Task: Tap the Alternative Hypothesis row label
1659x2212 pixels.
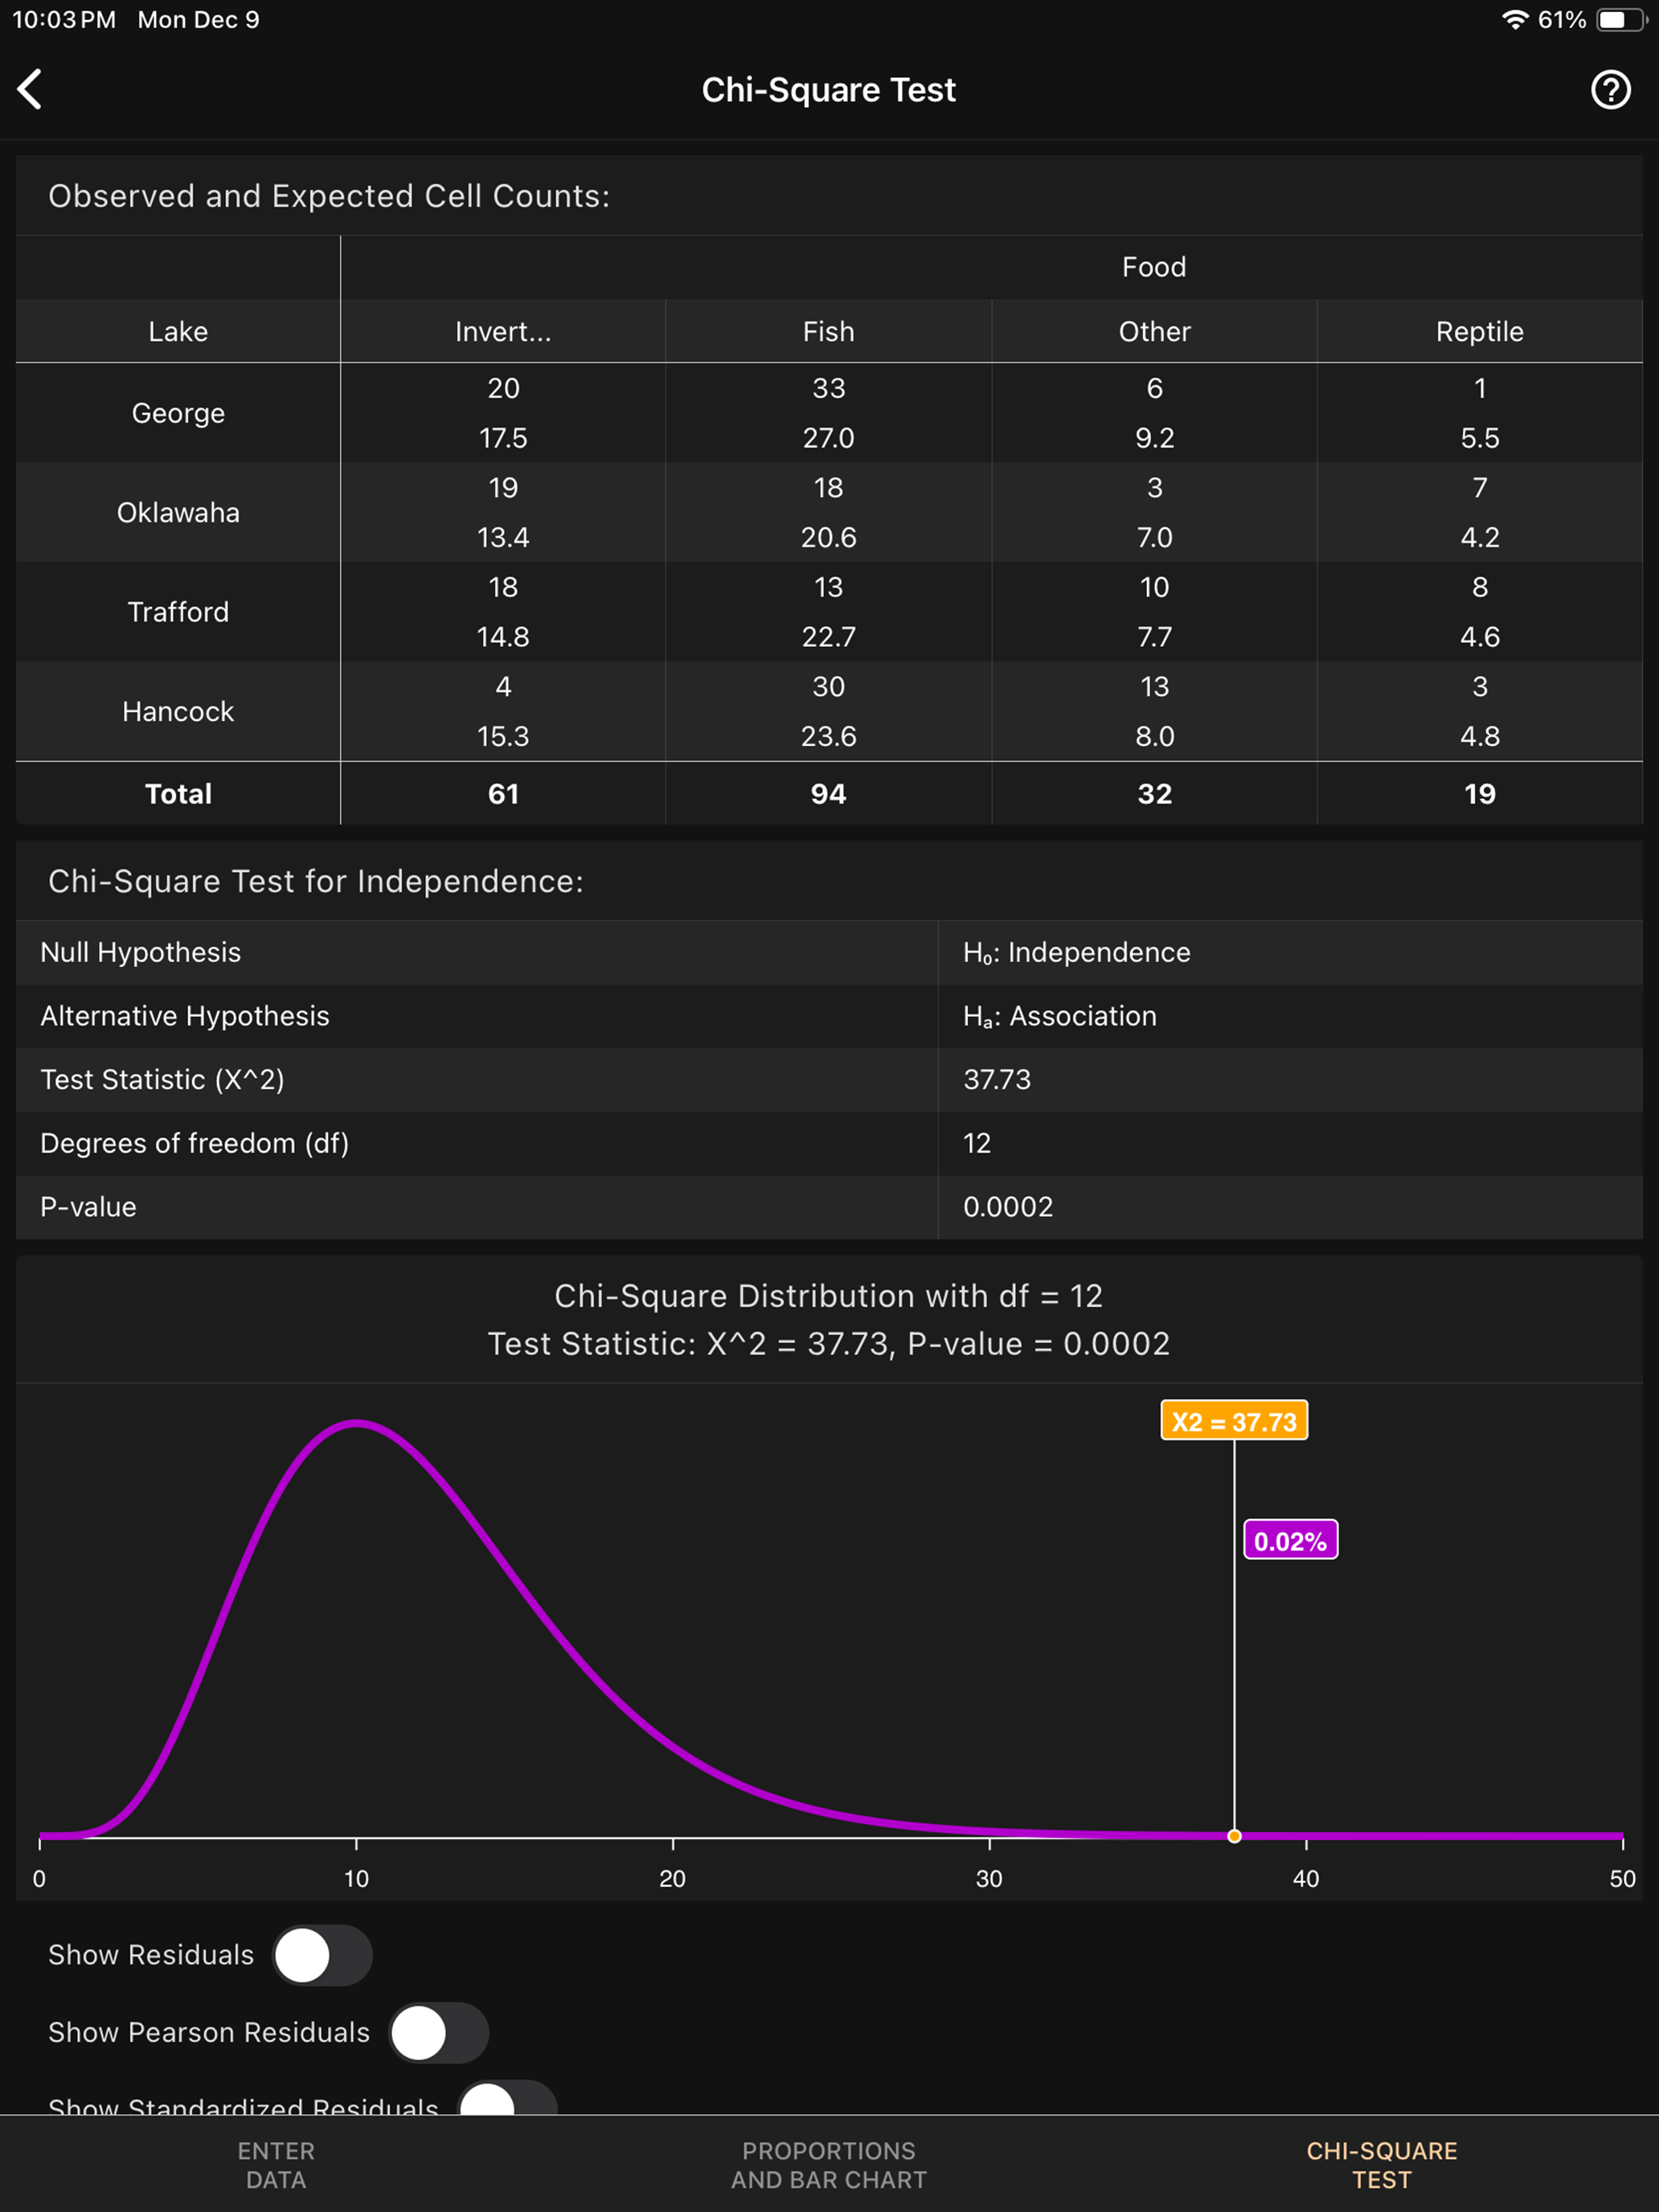Action: pyautogui.click(x=185, y=1016)
